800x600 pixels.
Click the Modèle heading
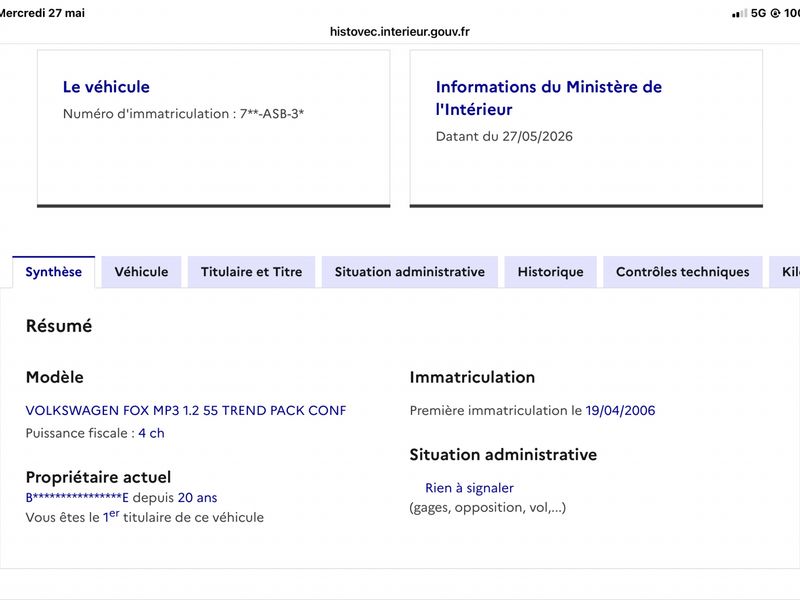(55, 377)
